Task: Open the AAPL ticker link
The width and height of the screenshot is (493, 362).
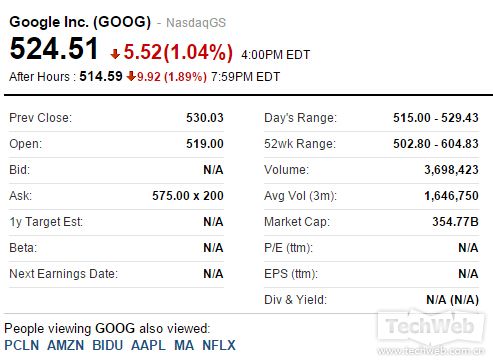Action: (148, 345)
